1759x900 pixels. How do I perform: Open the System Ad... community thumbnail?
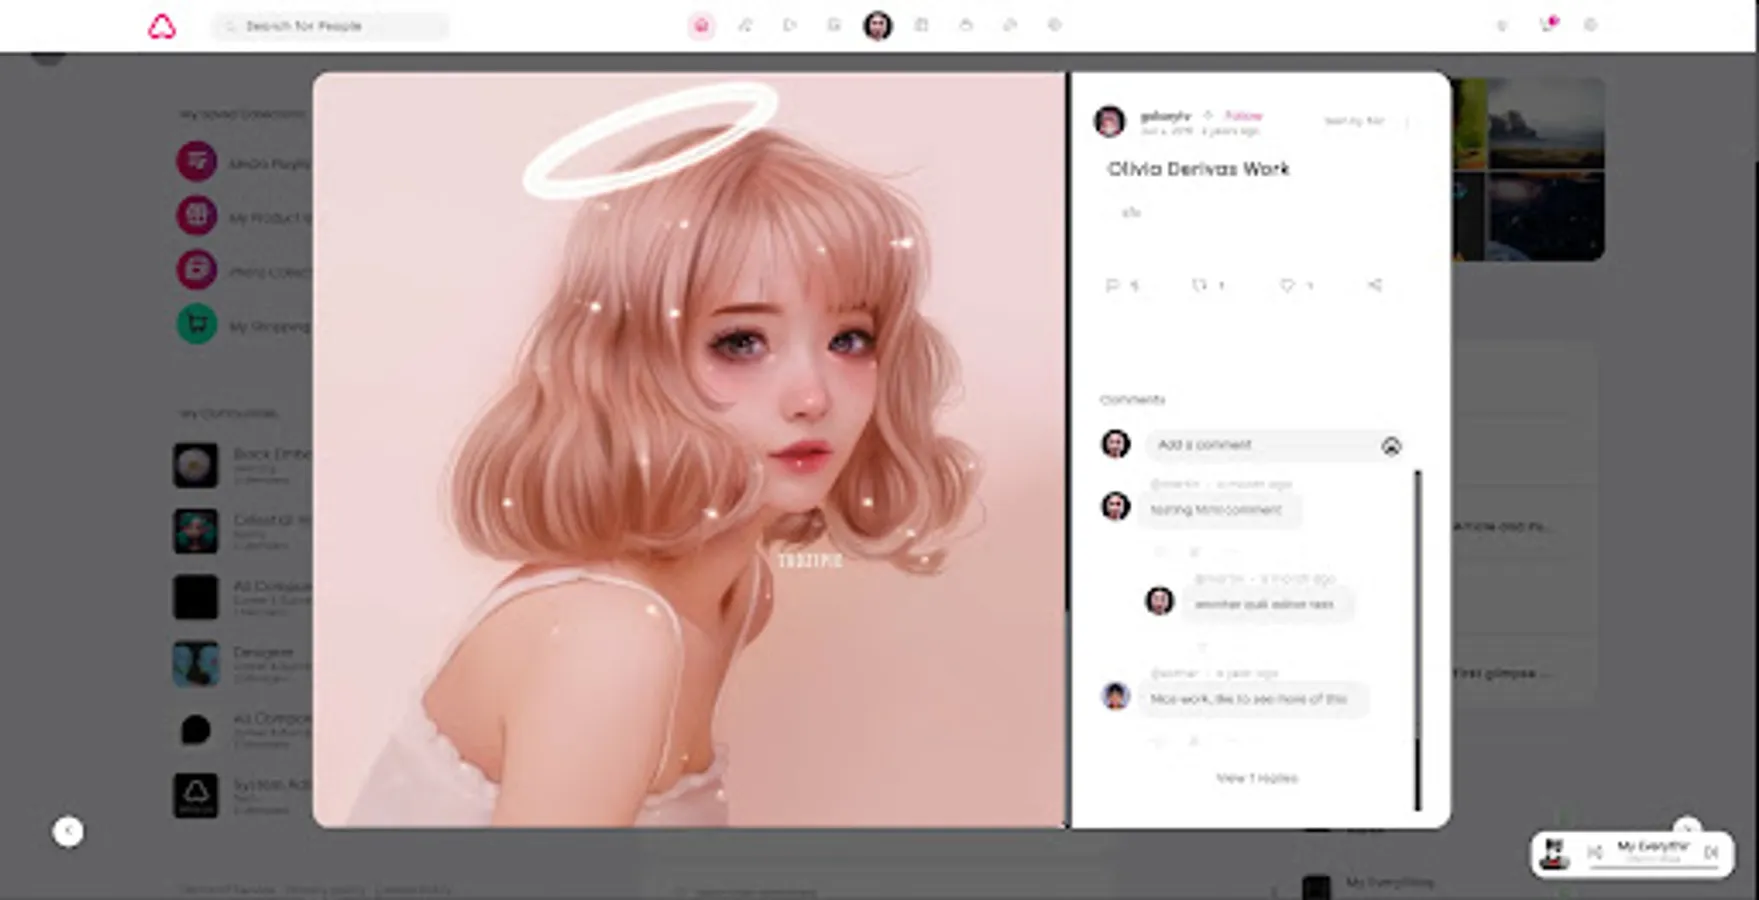coord(196,795)
